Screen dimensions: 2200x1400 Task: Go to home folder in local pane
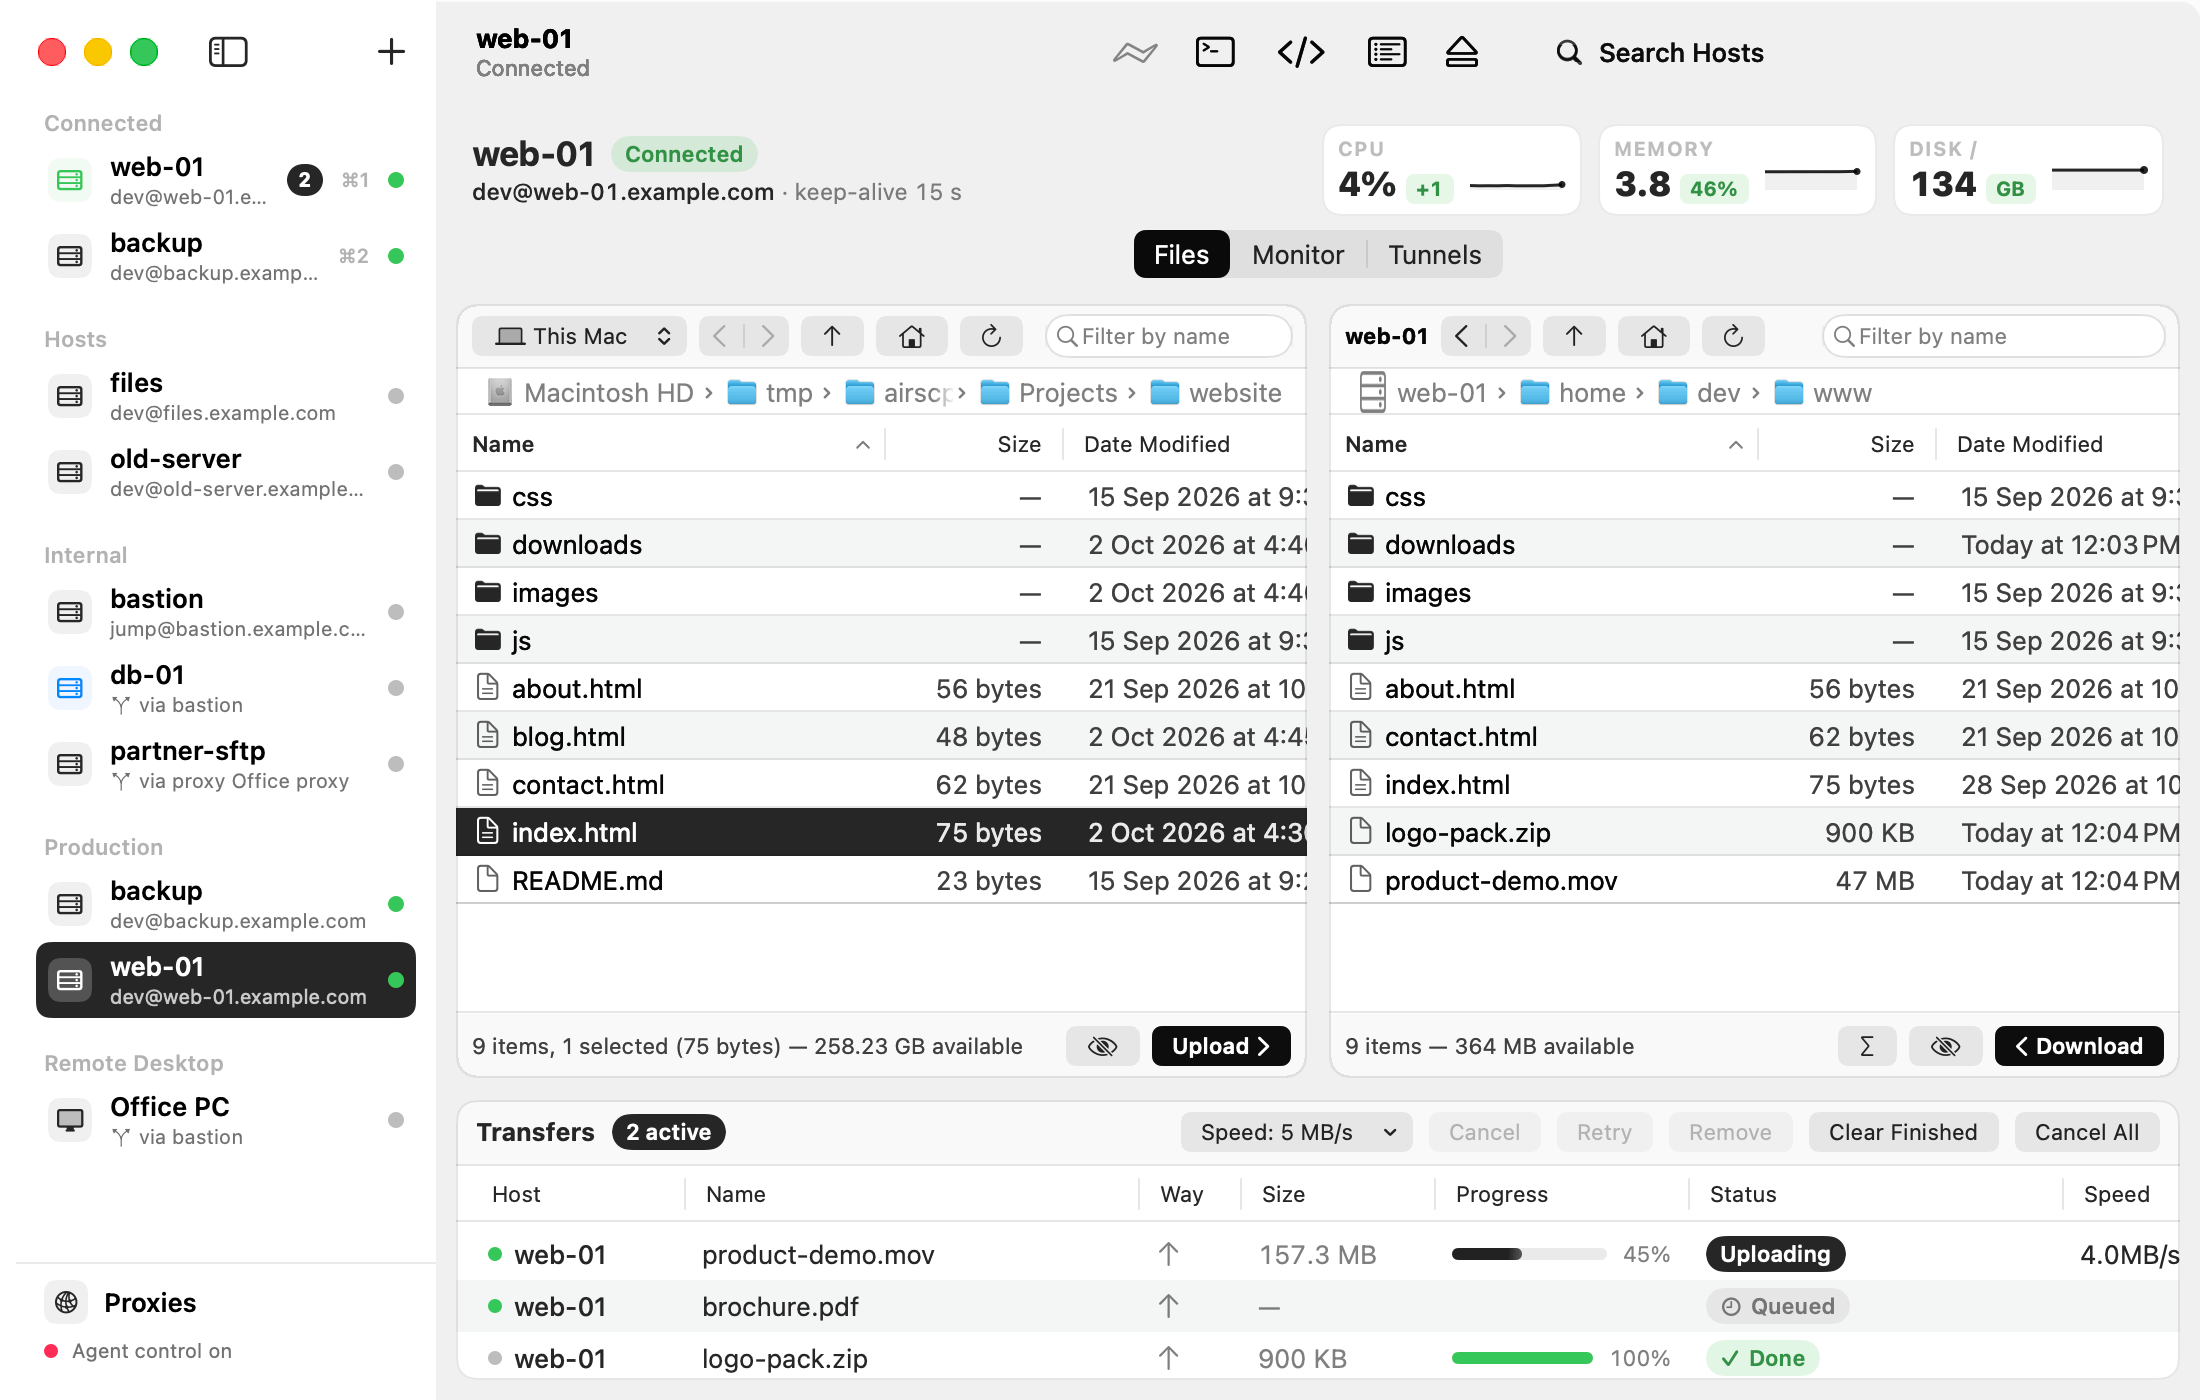pos(912,336)
